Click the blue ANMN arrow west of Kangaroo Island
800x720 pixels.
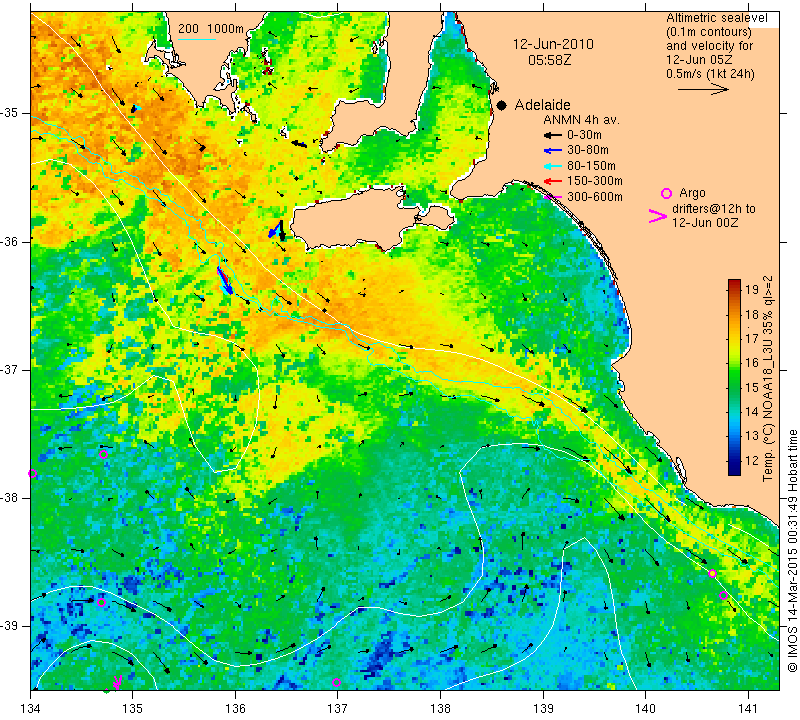[x=274, y=230]
